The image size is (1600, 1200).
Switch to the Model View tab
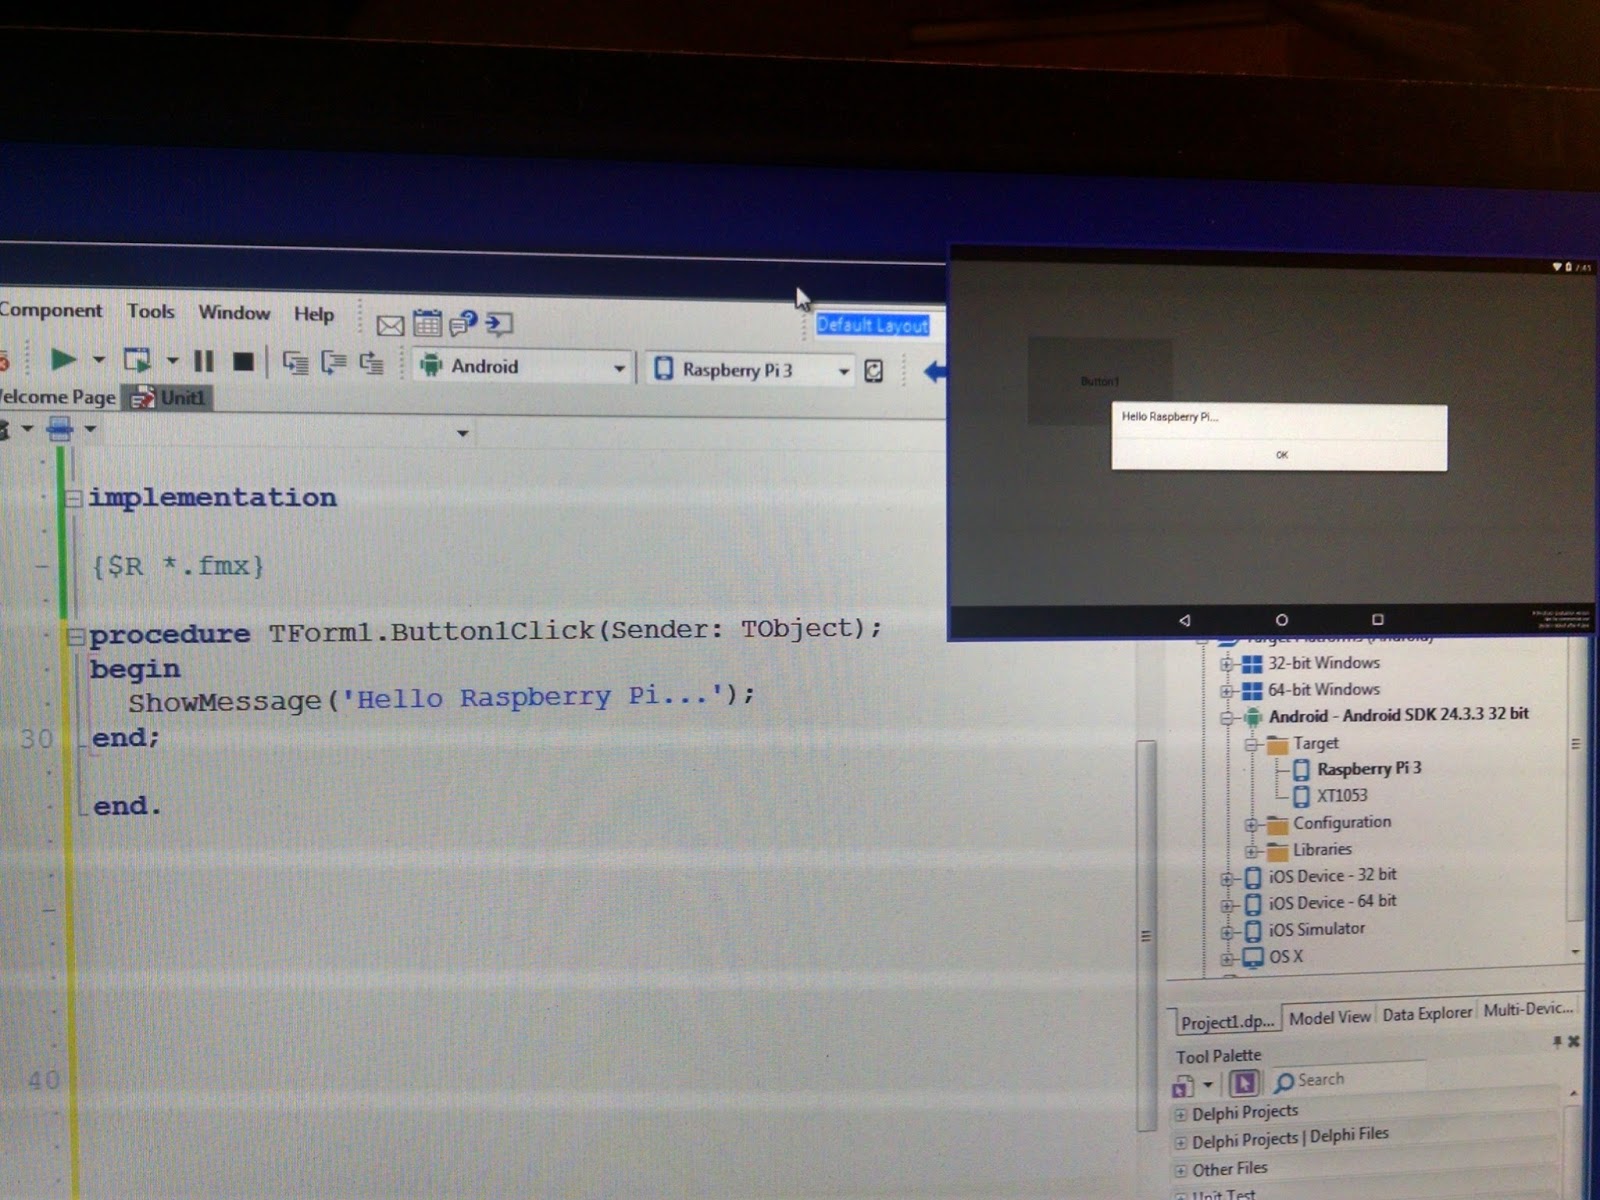[x=1329, y=1017]
